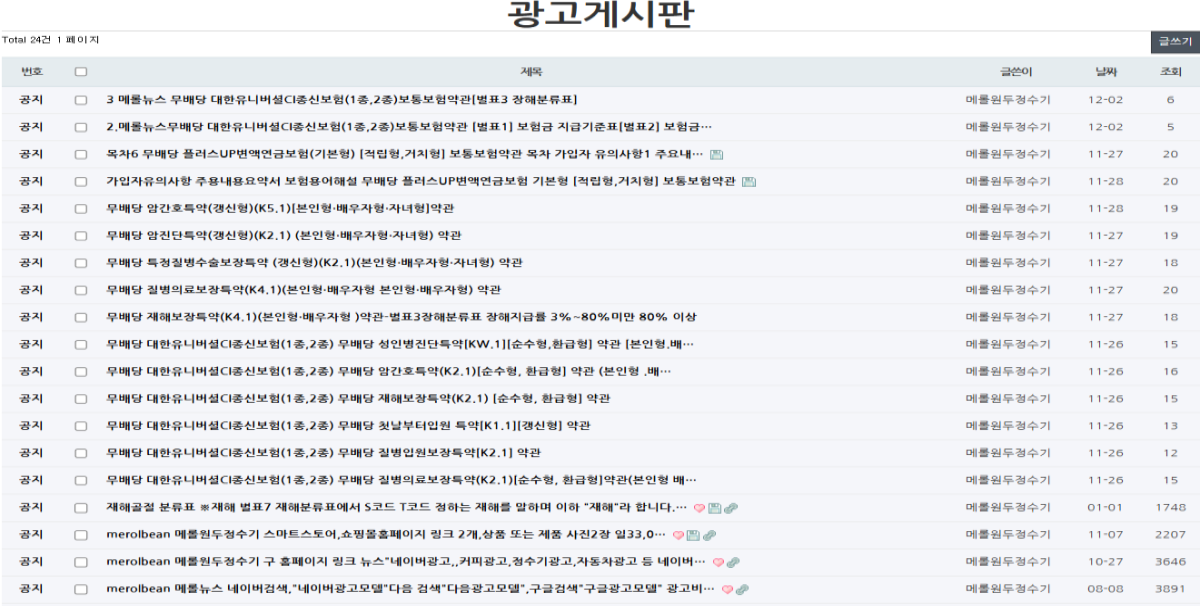Click the heart icon on the 스마트스토어 post
The height and width of the screenshot is (606, 1200).
(678, 535)
